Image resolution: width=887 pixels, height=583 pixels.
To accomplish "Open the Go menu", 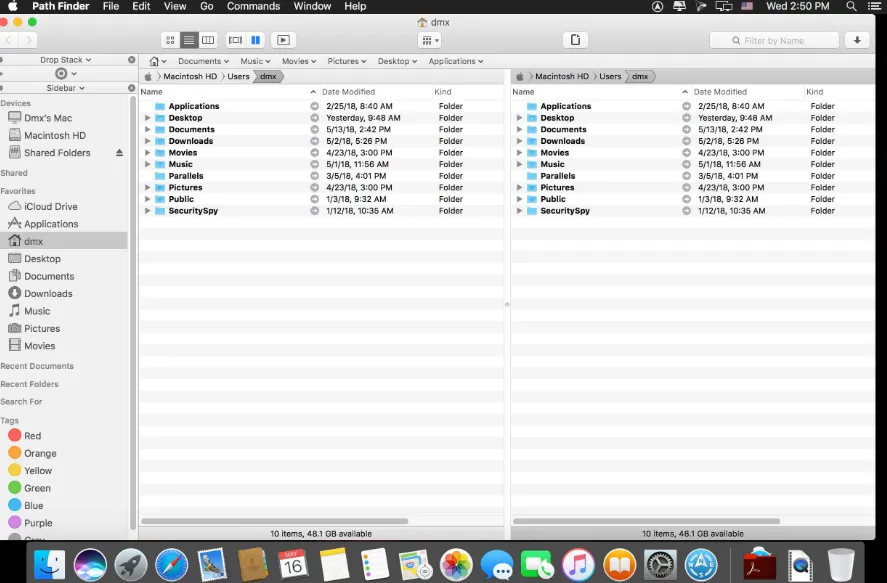I will (x=206, y=6).
